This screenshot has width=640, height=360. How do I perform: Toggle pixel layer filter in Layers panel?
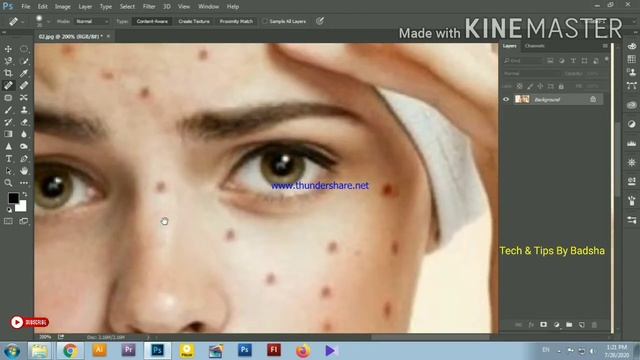click(x=550, y=61)
